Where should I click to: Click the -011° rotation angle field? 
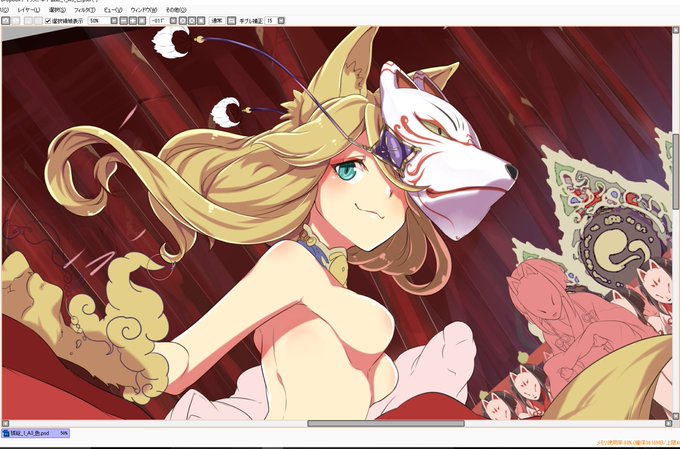[x=160, y=20]
